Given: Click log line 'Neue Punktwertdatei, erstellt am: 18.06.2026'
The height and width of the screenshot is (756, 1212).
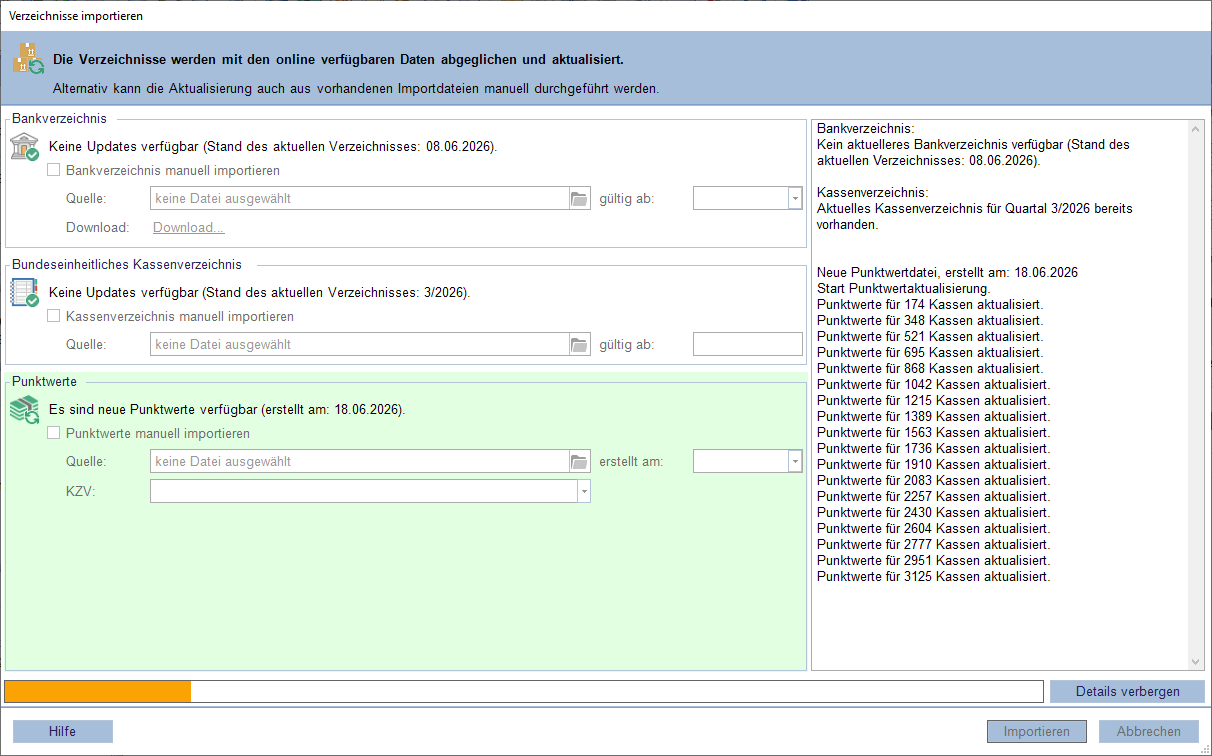Looking at the screenshot, I should click(x=947, y=272).
